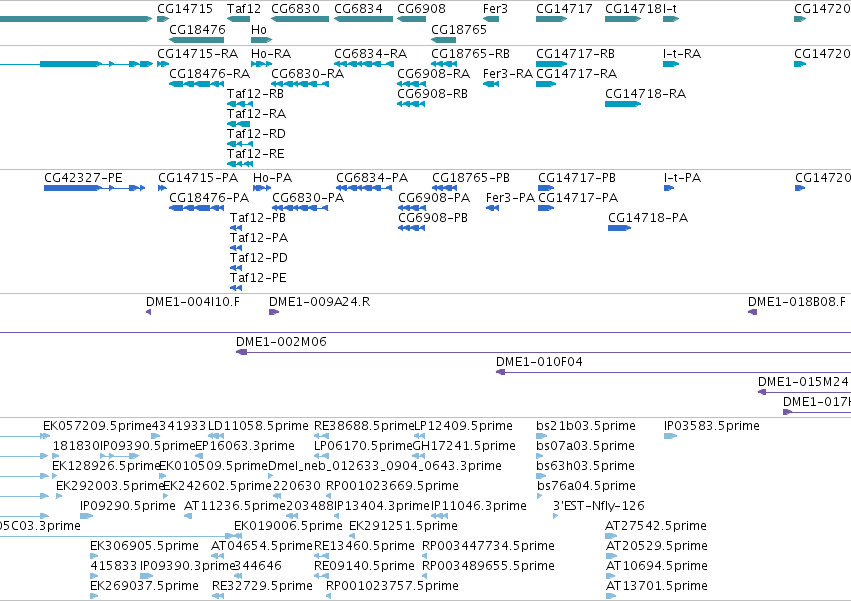The height and width of the screenshot is (601, 851).
Task: Select EST IP03583.5prime
Action: pos(712,426)
